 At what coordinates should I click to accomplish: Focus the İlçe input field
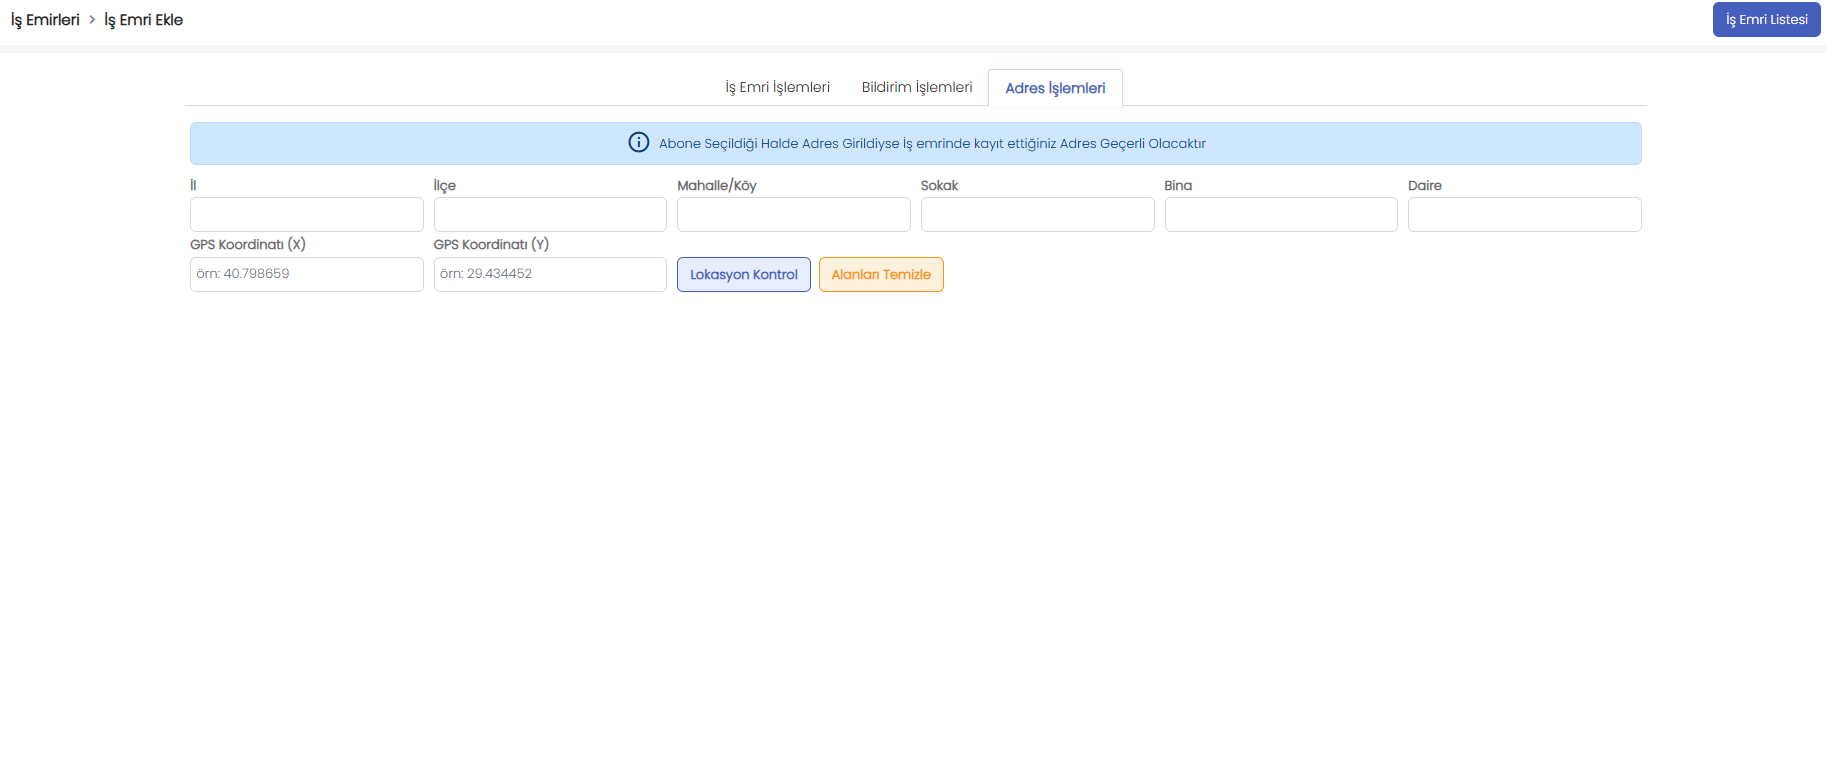coord(550,215)
